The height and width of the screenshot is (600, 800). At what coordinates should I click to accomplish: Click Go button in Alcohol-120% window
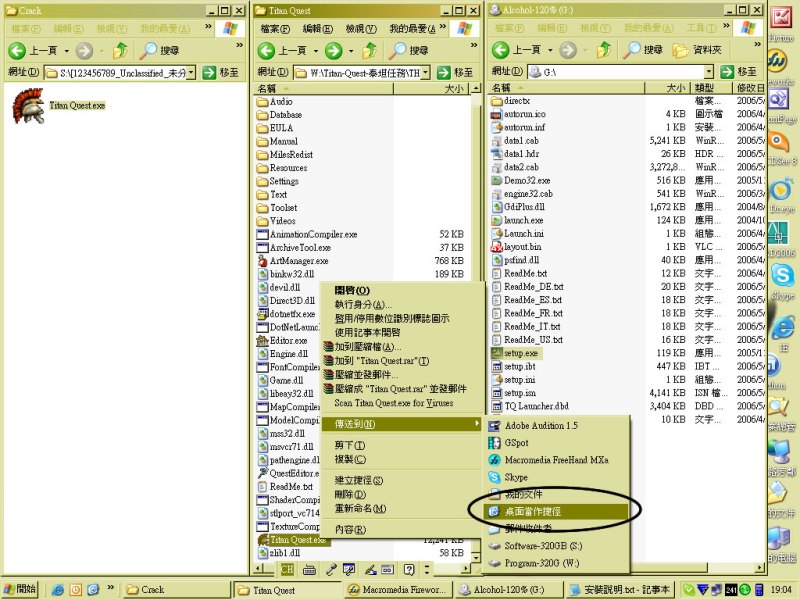click(x=738, y=72)
